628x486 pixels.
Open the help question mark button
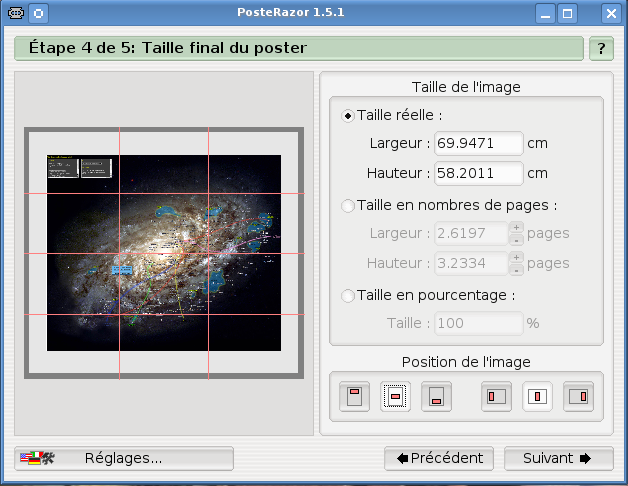(601, 48)
